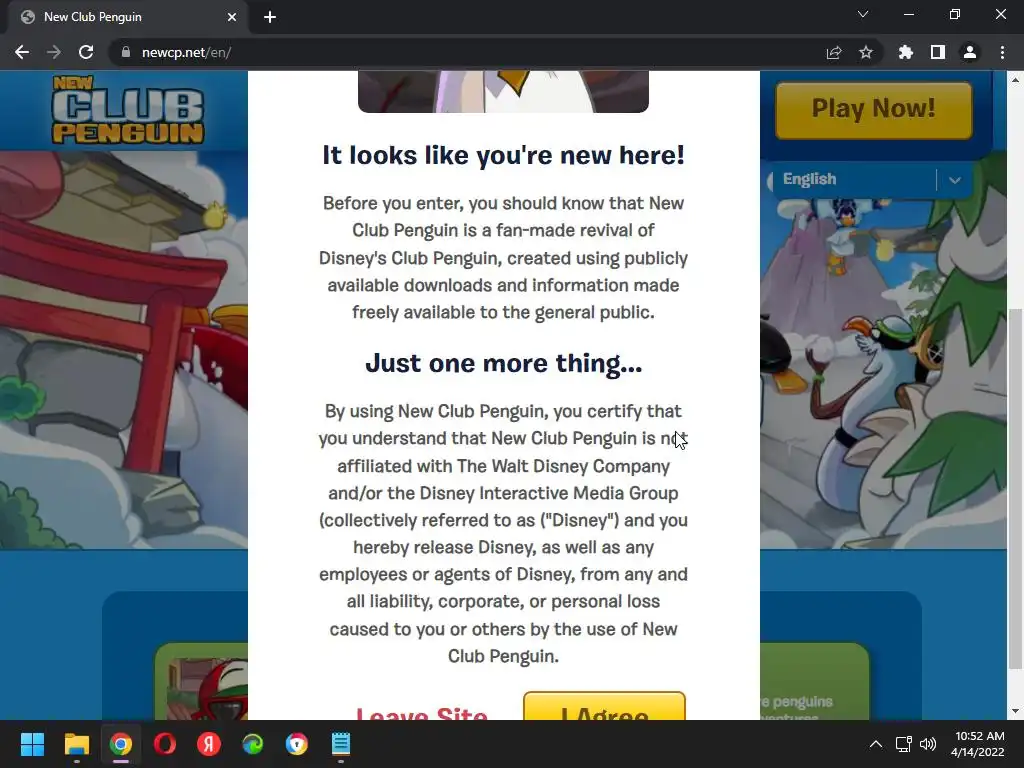Click the Leave Site link

(421, 712)
